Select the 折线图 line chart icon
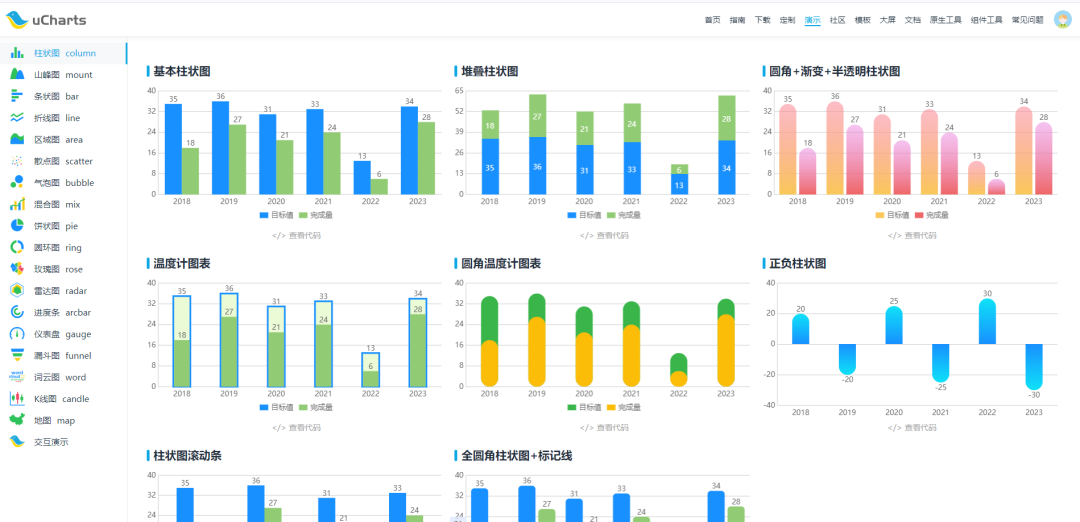 click(x=17, y=118)
